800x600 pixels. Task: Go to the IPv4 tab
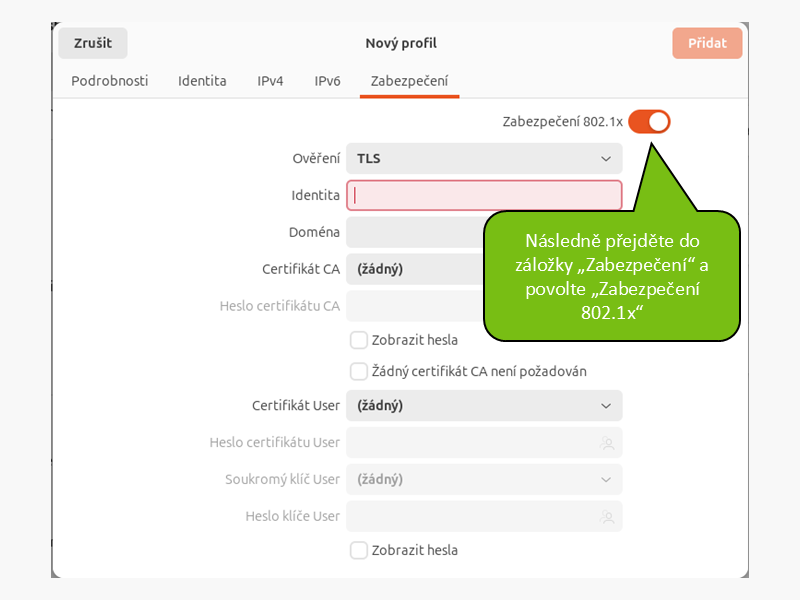pyautogui.click(x=270, y=81)
